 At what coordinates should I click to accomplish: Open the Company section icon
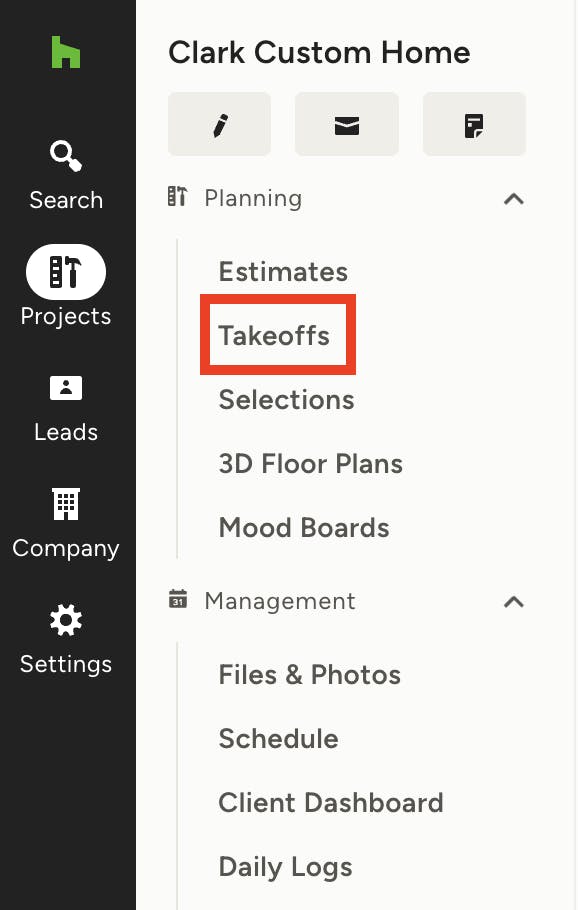click(x=66, y=504)
